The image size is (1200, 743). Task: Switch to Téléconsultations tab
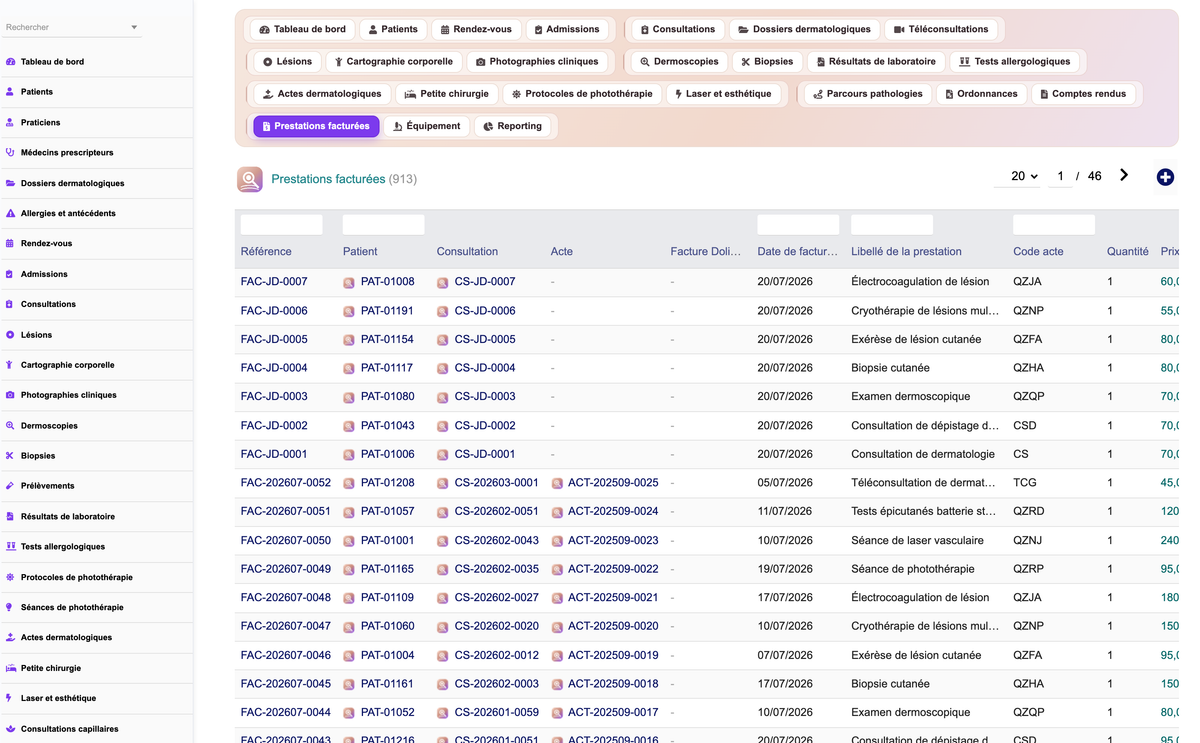tap(941, 29)
